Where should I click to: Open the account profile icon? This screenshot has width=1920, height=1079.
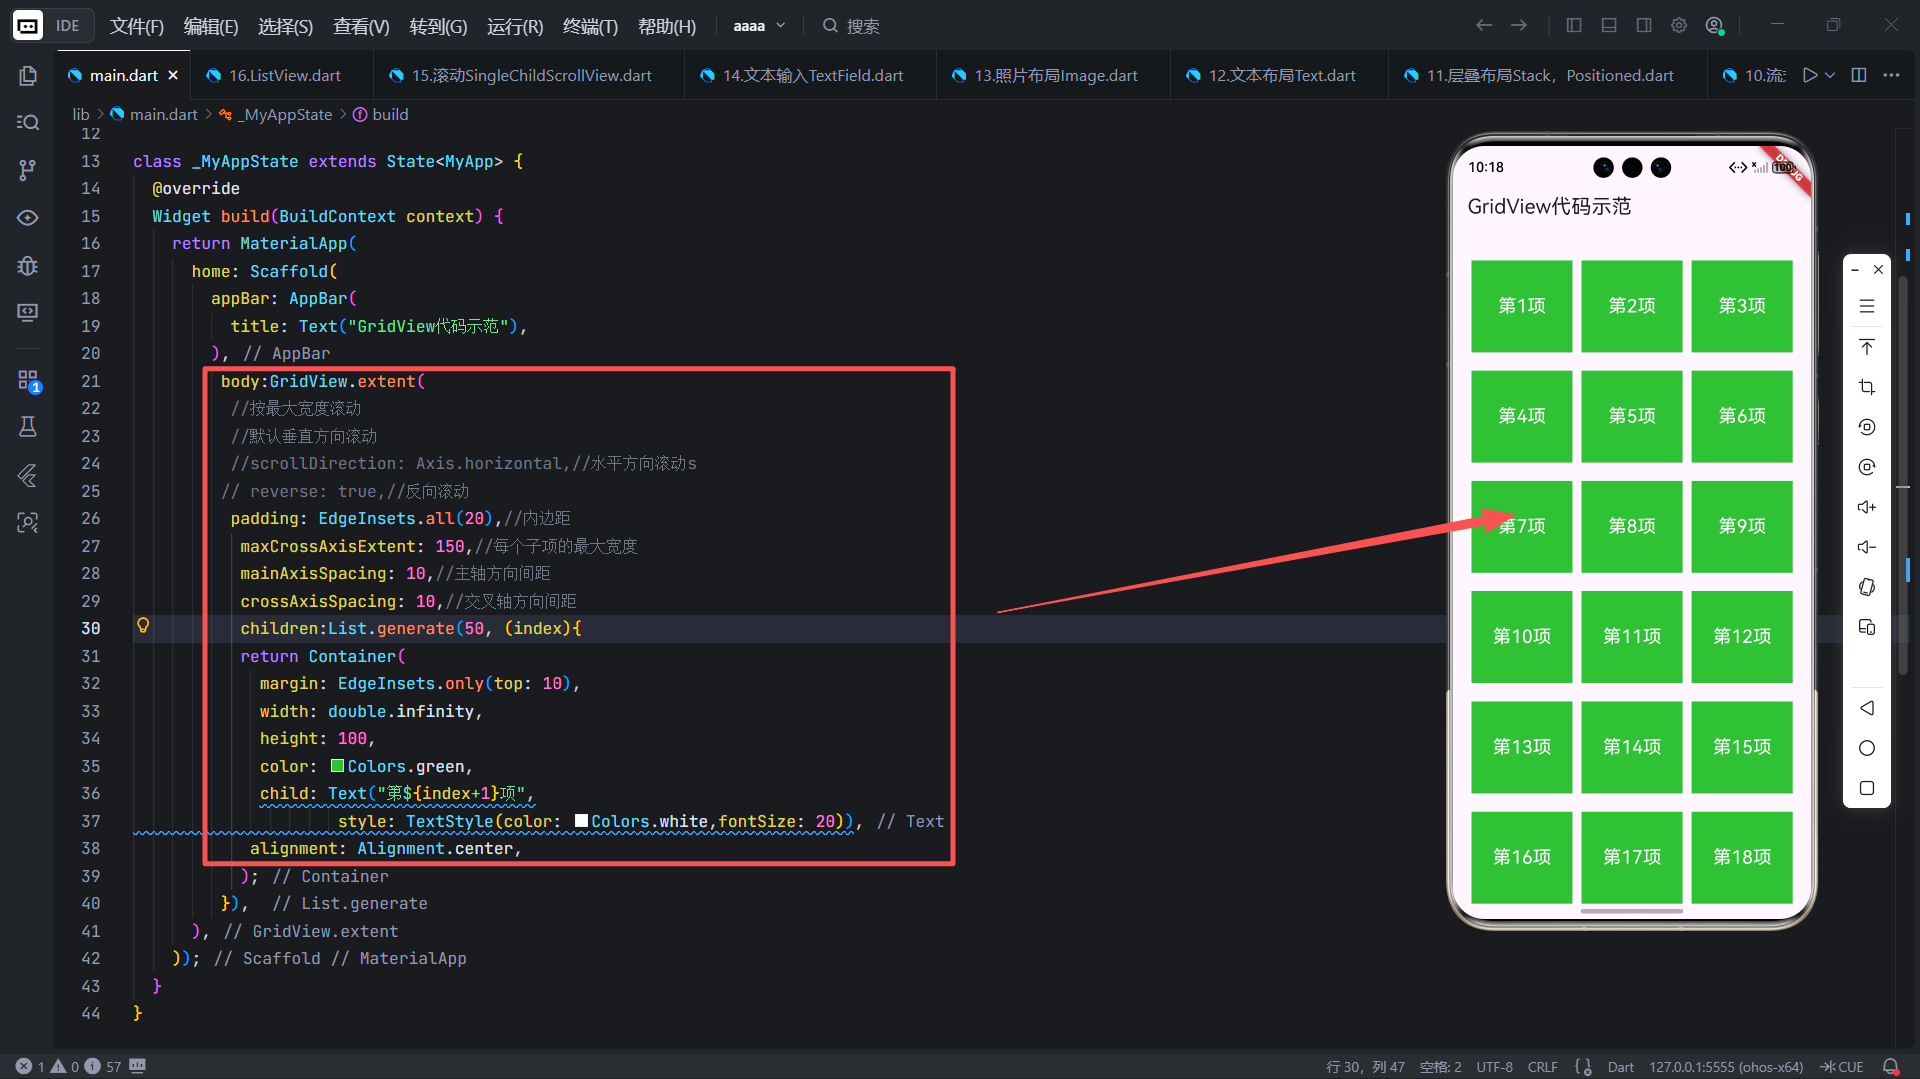1715,26
